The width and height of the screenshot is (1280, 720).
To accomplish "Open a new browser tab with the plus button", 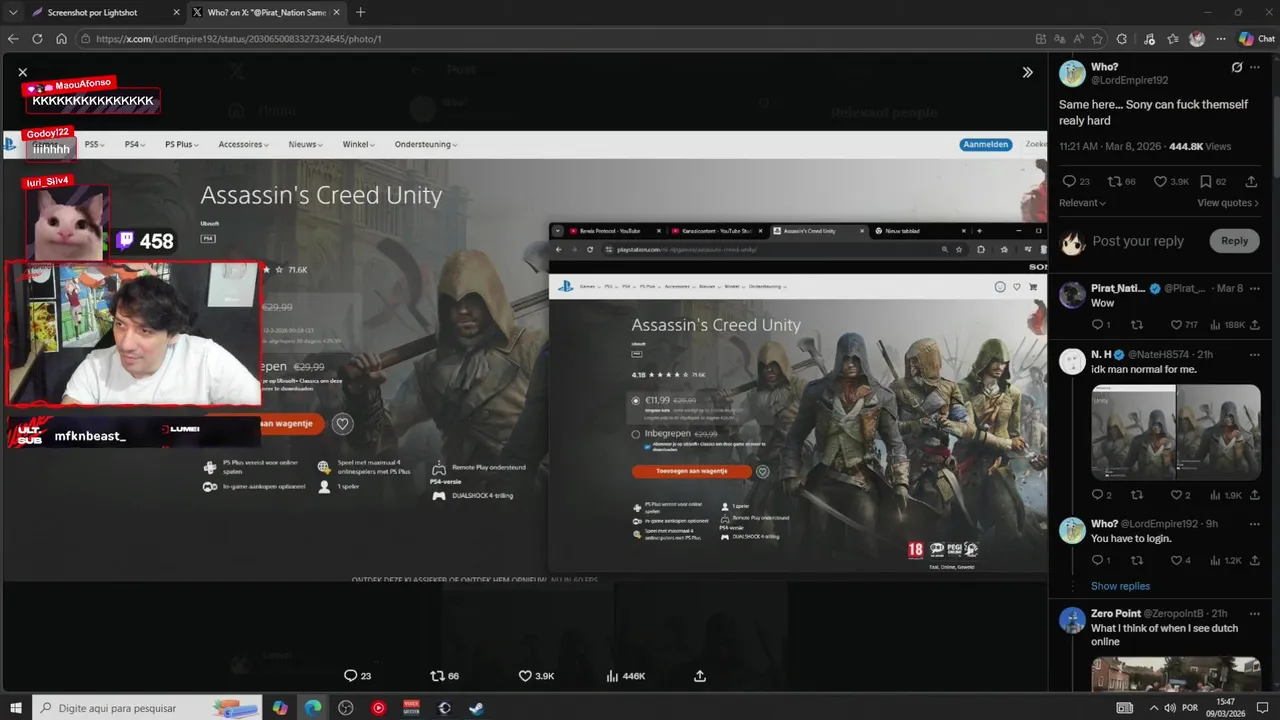I will coord(361,12).
